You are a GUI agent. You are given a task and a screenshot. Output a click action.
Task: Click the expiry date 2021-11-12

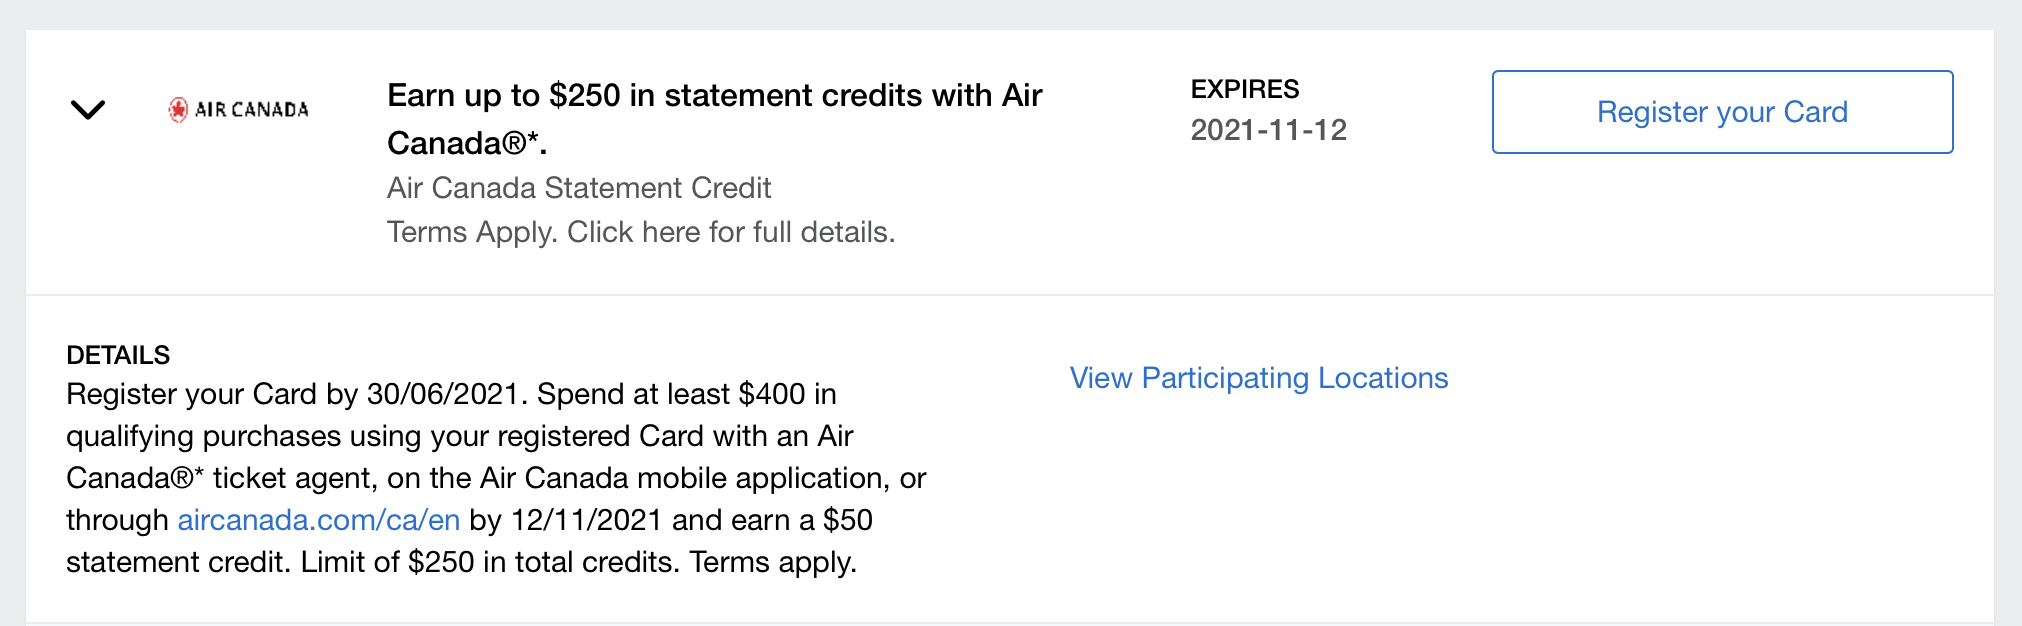click(1268, 130)
